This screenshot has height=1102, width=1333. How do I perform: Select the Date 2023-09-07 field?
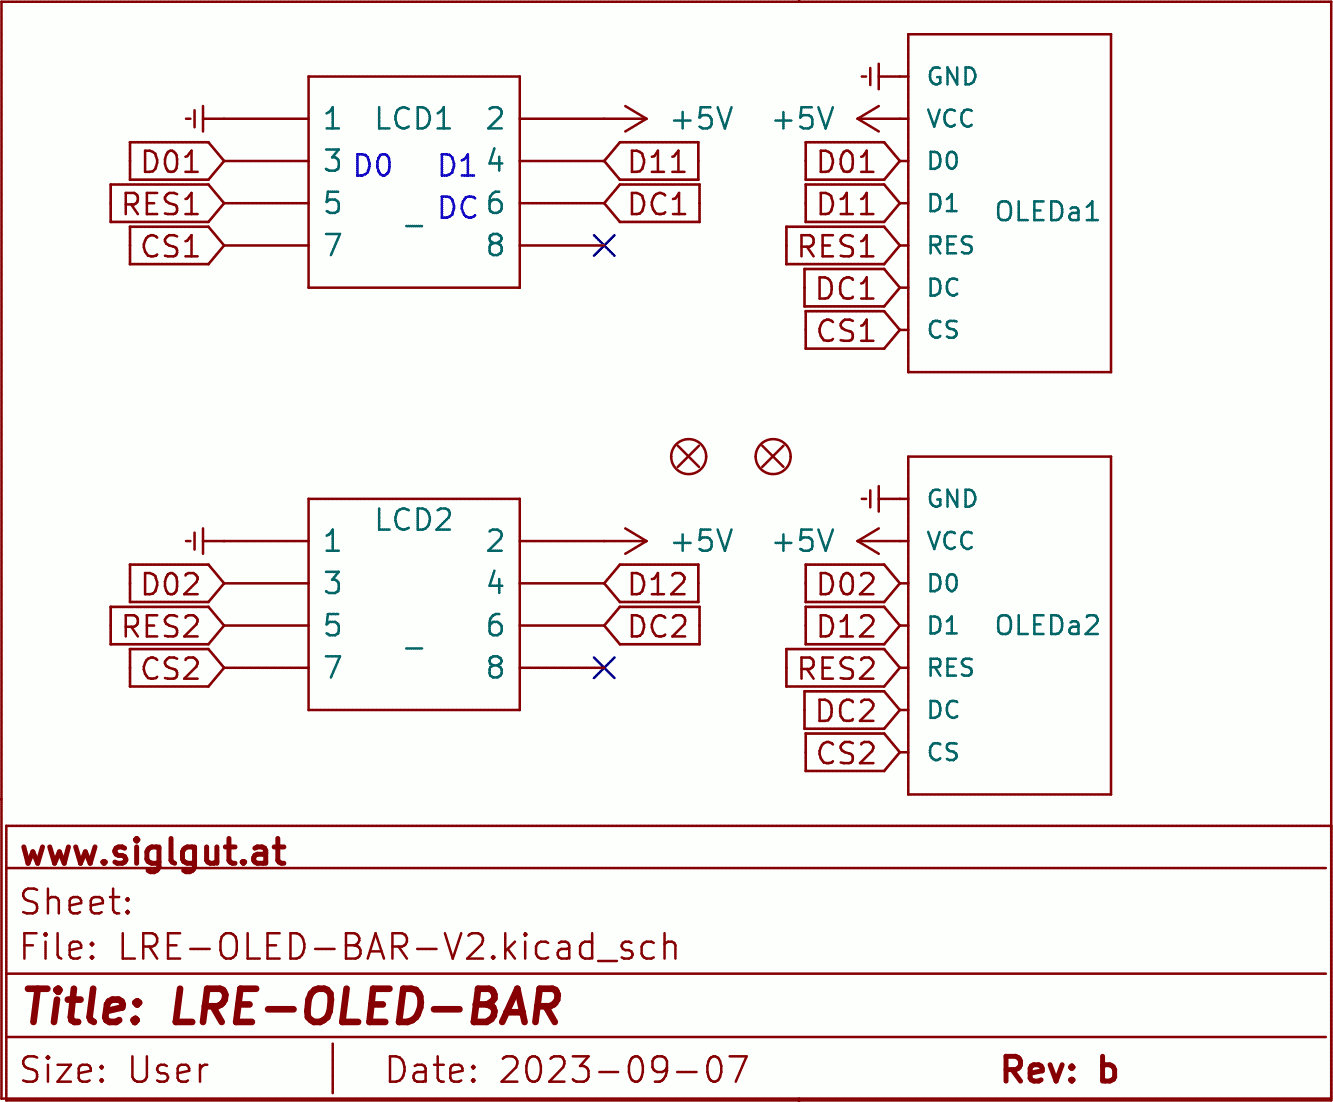click(x=567, y=1070)
